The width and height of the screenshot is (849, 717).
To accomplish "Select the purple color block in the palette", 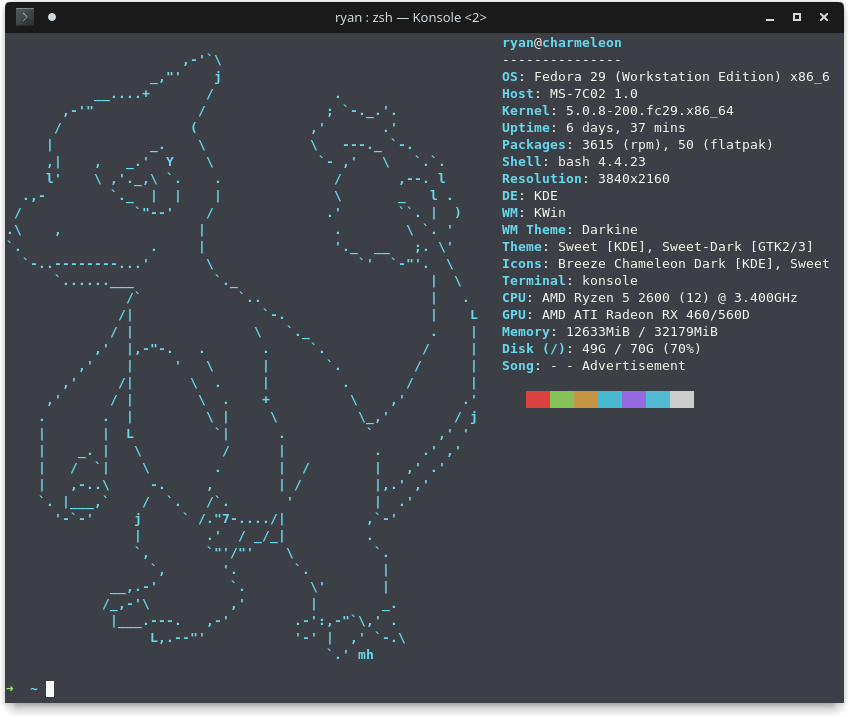I will point(633,400).
